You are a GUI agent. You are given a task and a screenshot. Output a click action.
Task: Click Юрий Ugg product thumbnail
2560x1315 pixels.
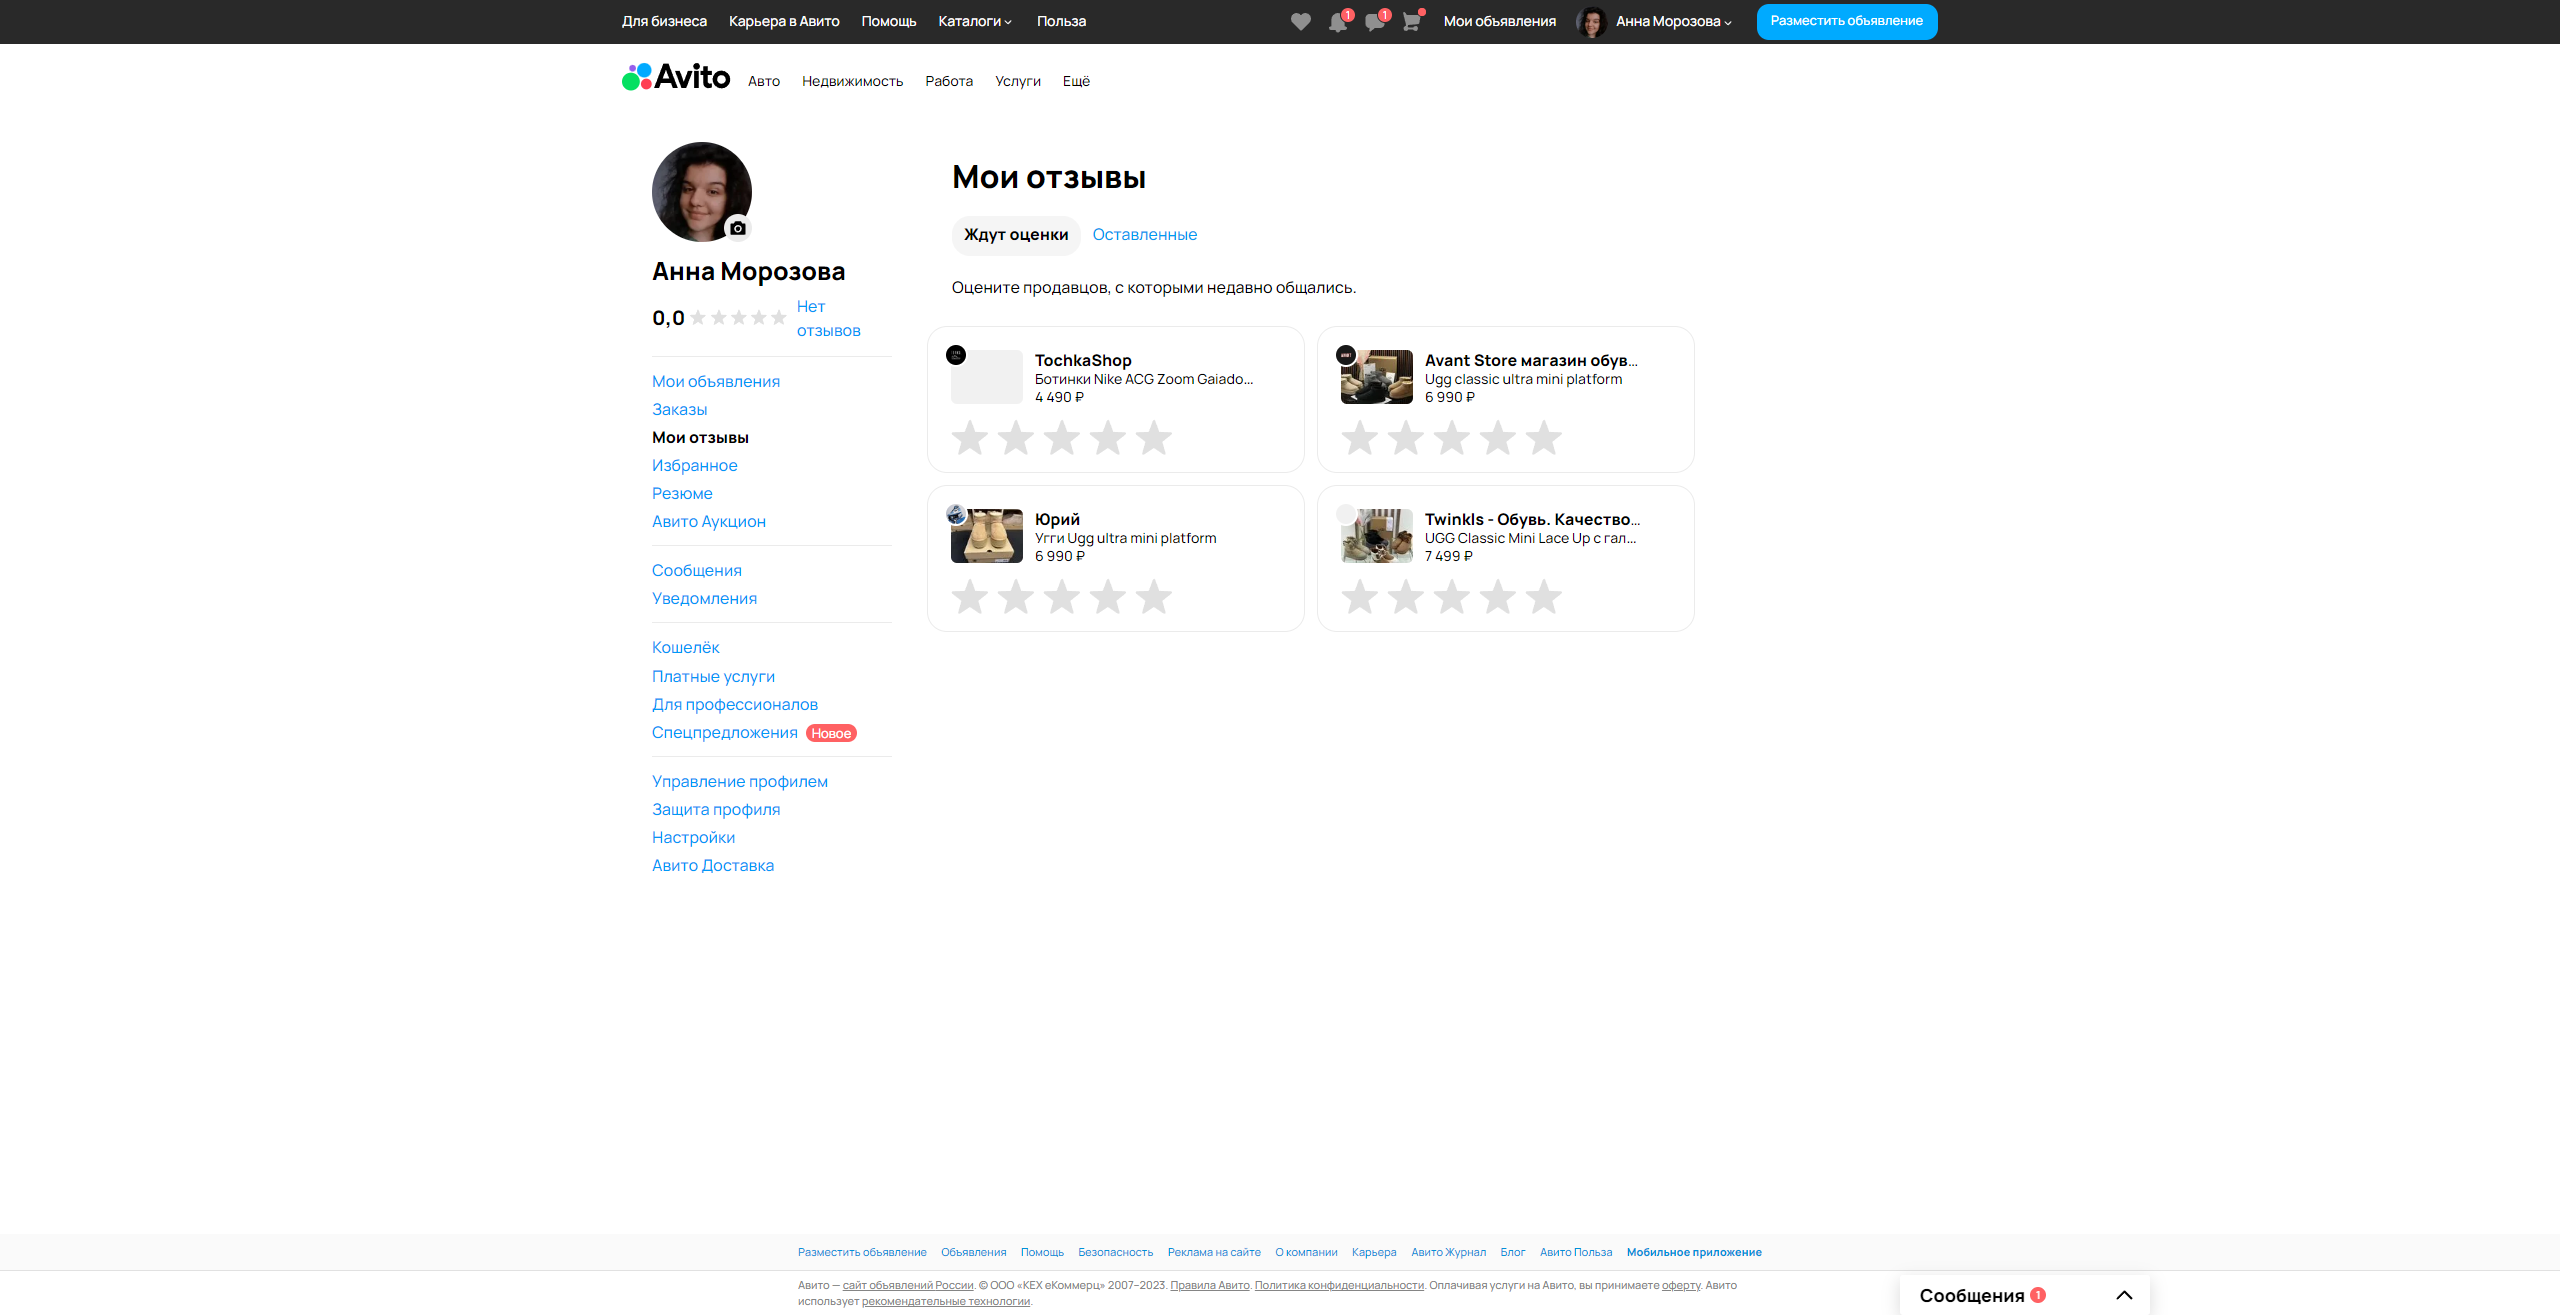[x=987, y=536]
